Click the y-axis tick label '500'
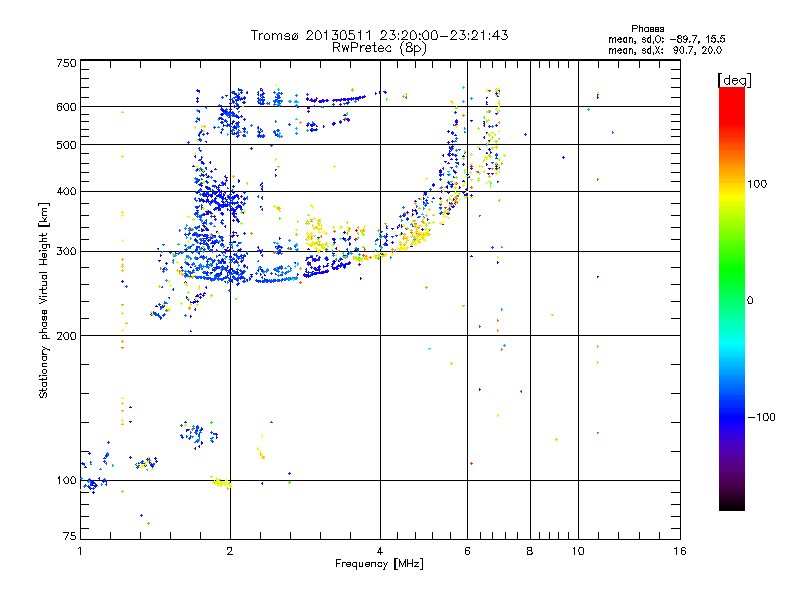 (x=66, y=145)
